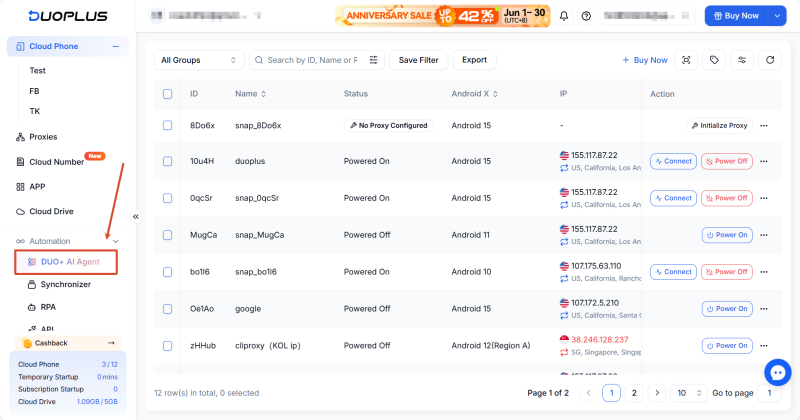Click the magnifier icon in the search box
Screen dimensions: 800x420
259,60
